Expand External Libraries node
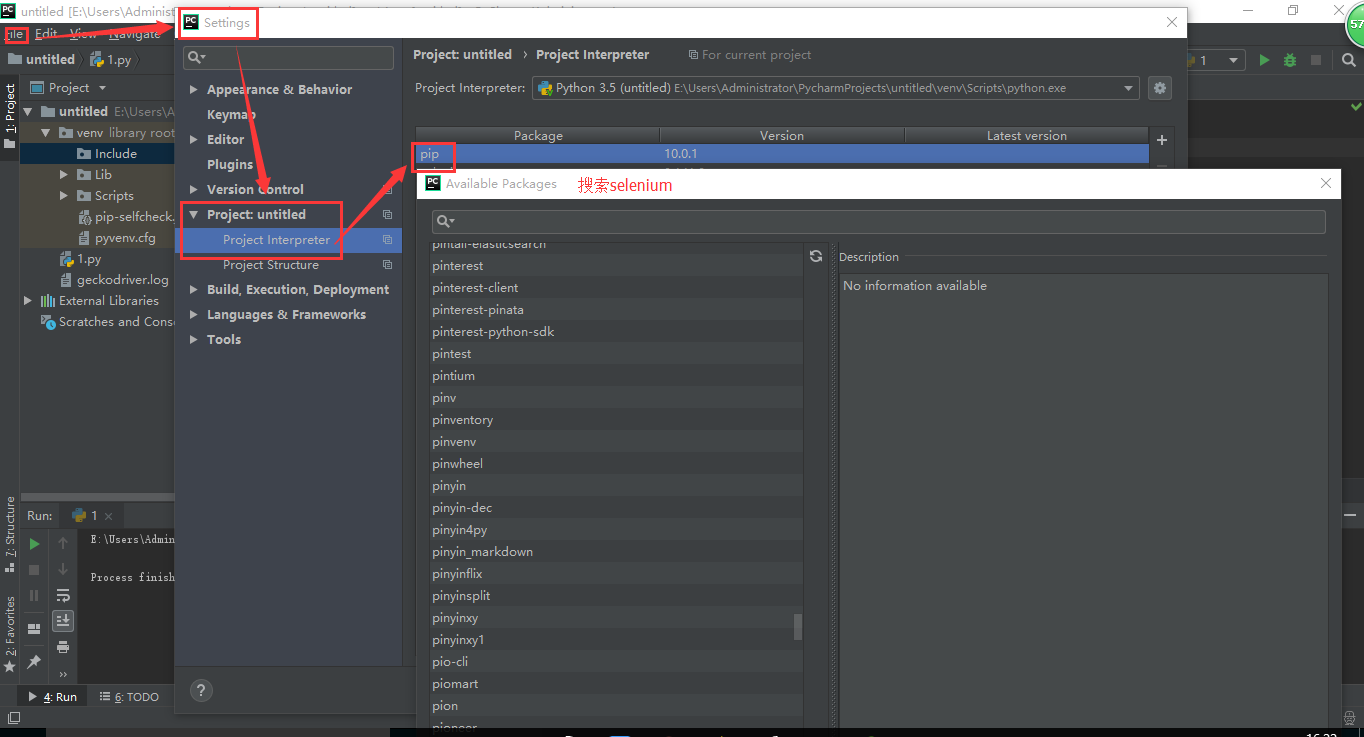The width and height of the screenshot is (1364, 737). coord(28,301)
